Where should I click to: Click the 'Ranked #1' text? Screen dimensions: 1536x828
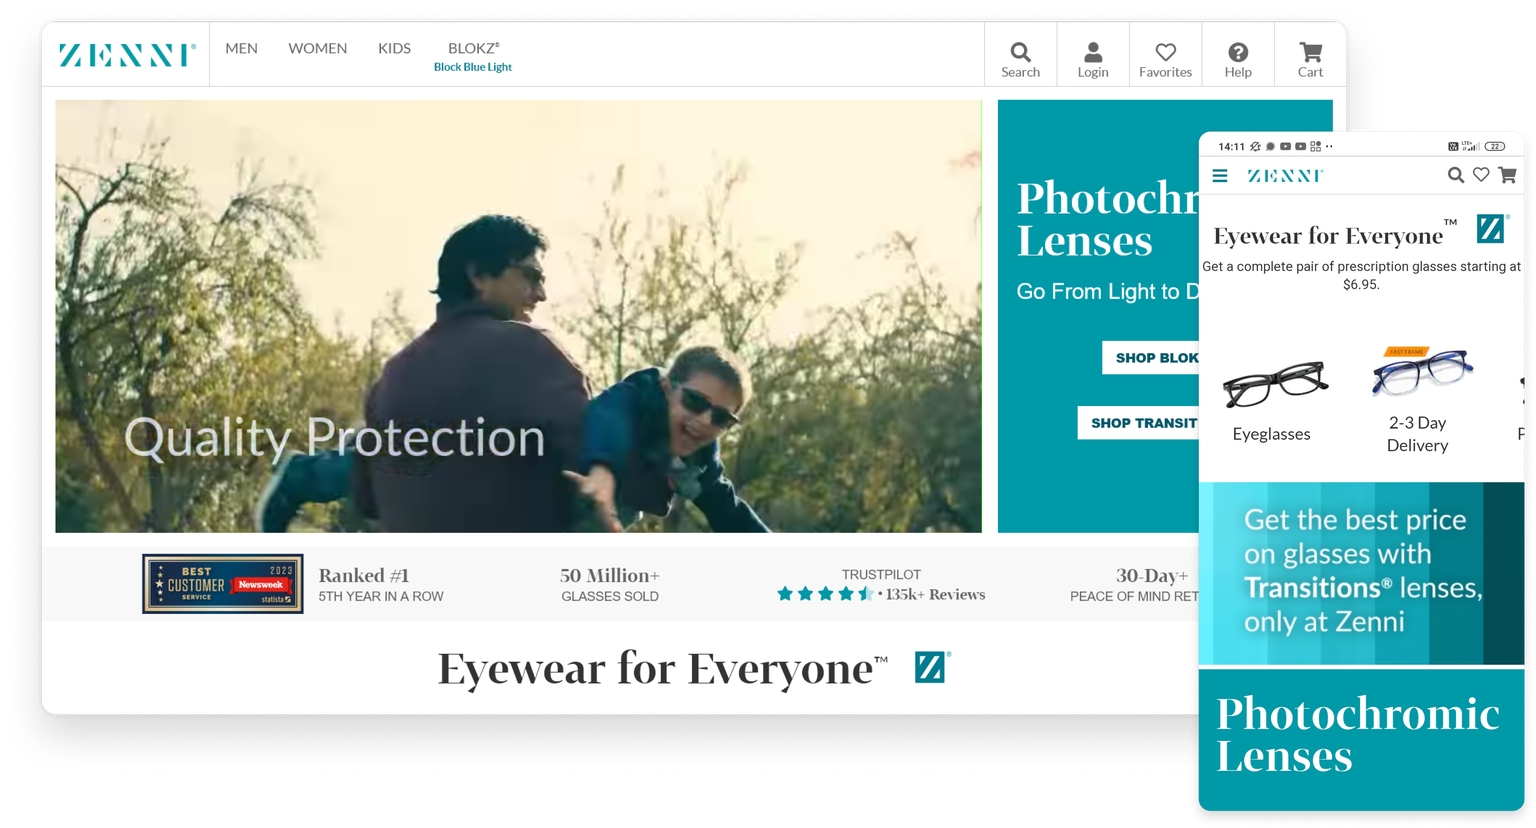pyautogui.click(x=364, y=575)
